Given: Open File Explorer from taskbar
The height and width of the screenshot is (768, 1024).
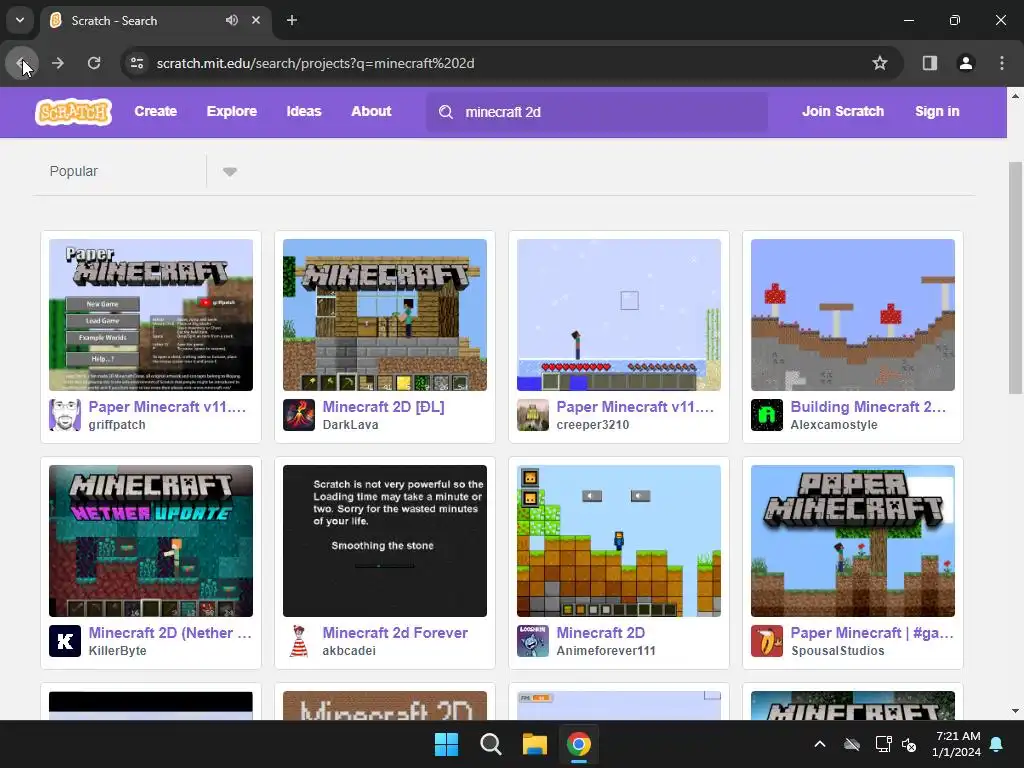Looking at the screenshot, I should (535, 744).
